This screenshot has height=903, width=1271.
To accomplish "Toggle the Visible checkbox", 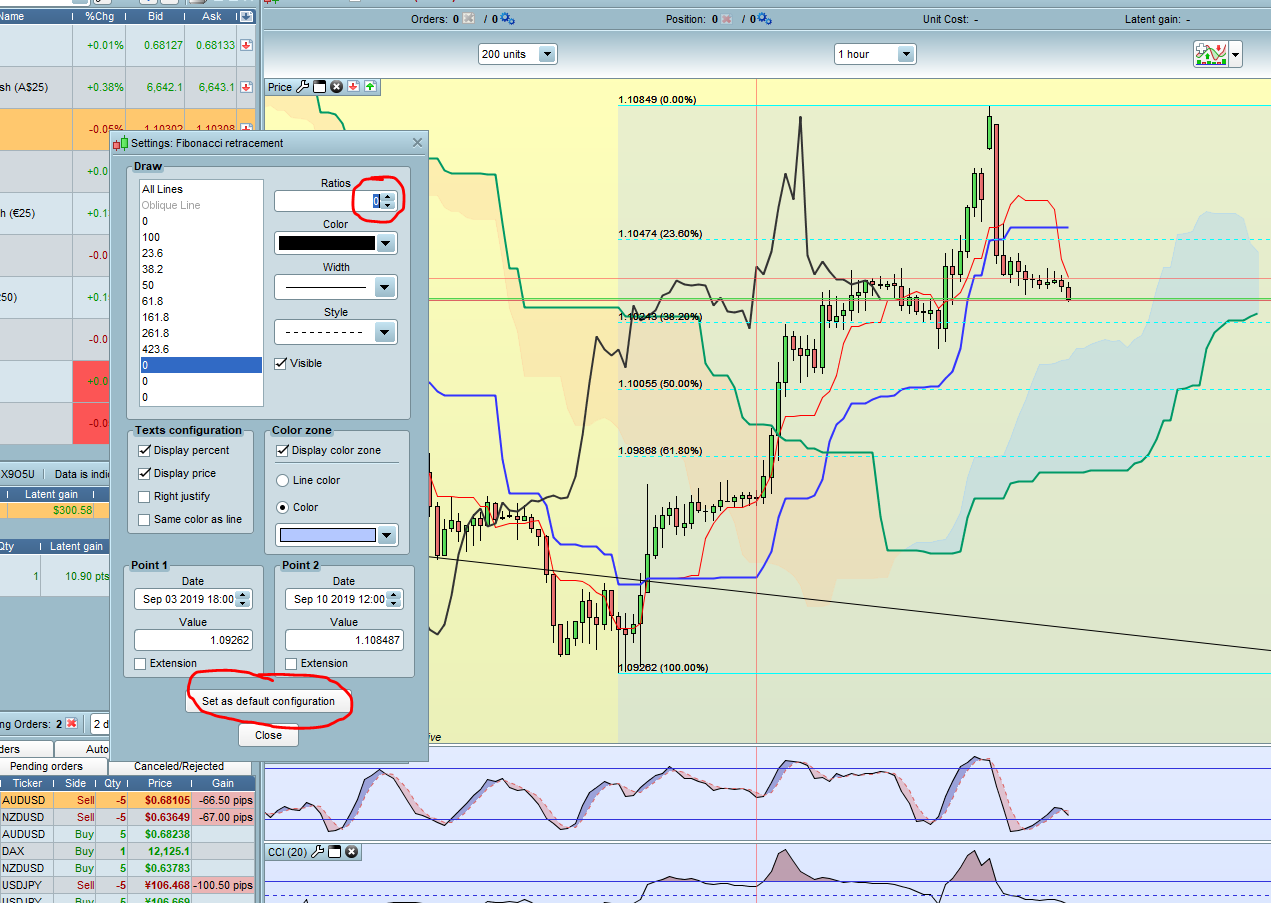I will tap(281, 363).
